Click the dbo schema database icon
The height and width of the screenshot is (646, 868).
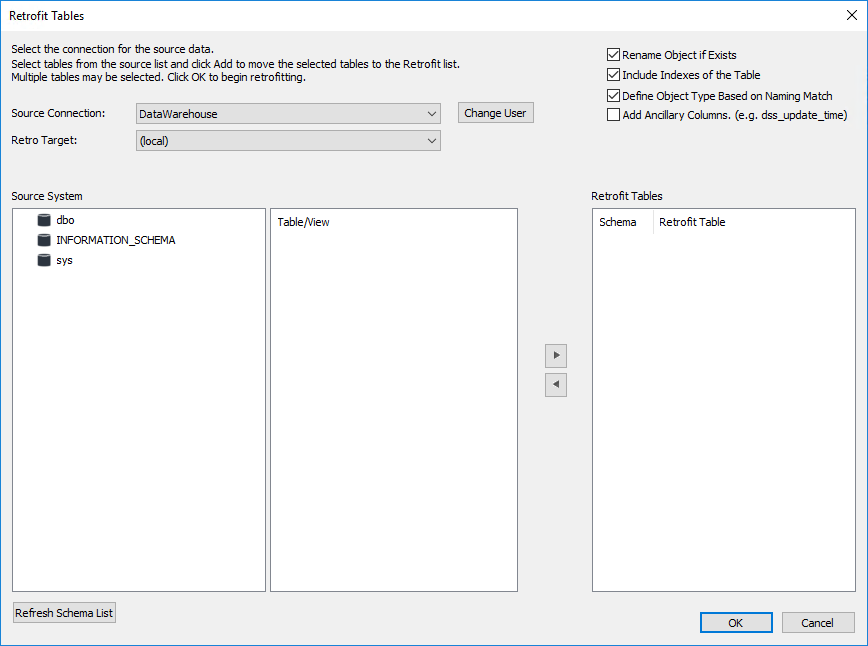(43, 220)
